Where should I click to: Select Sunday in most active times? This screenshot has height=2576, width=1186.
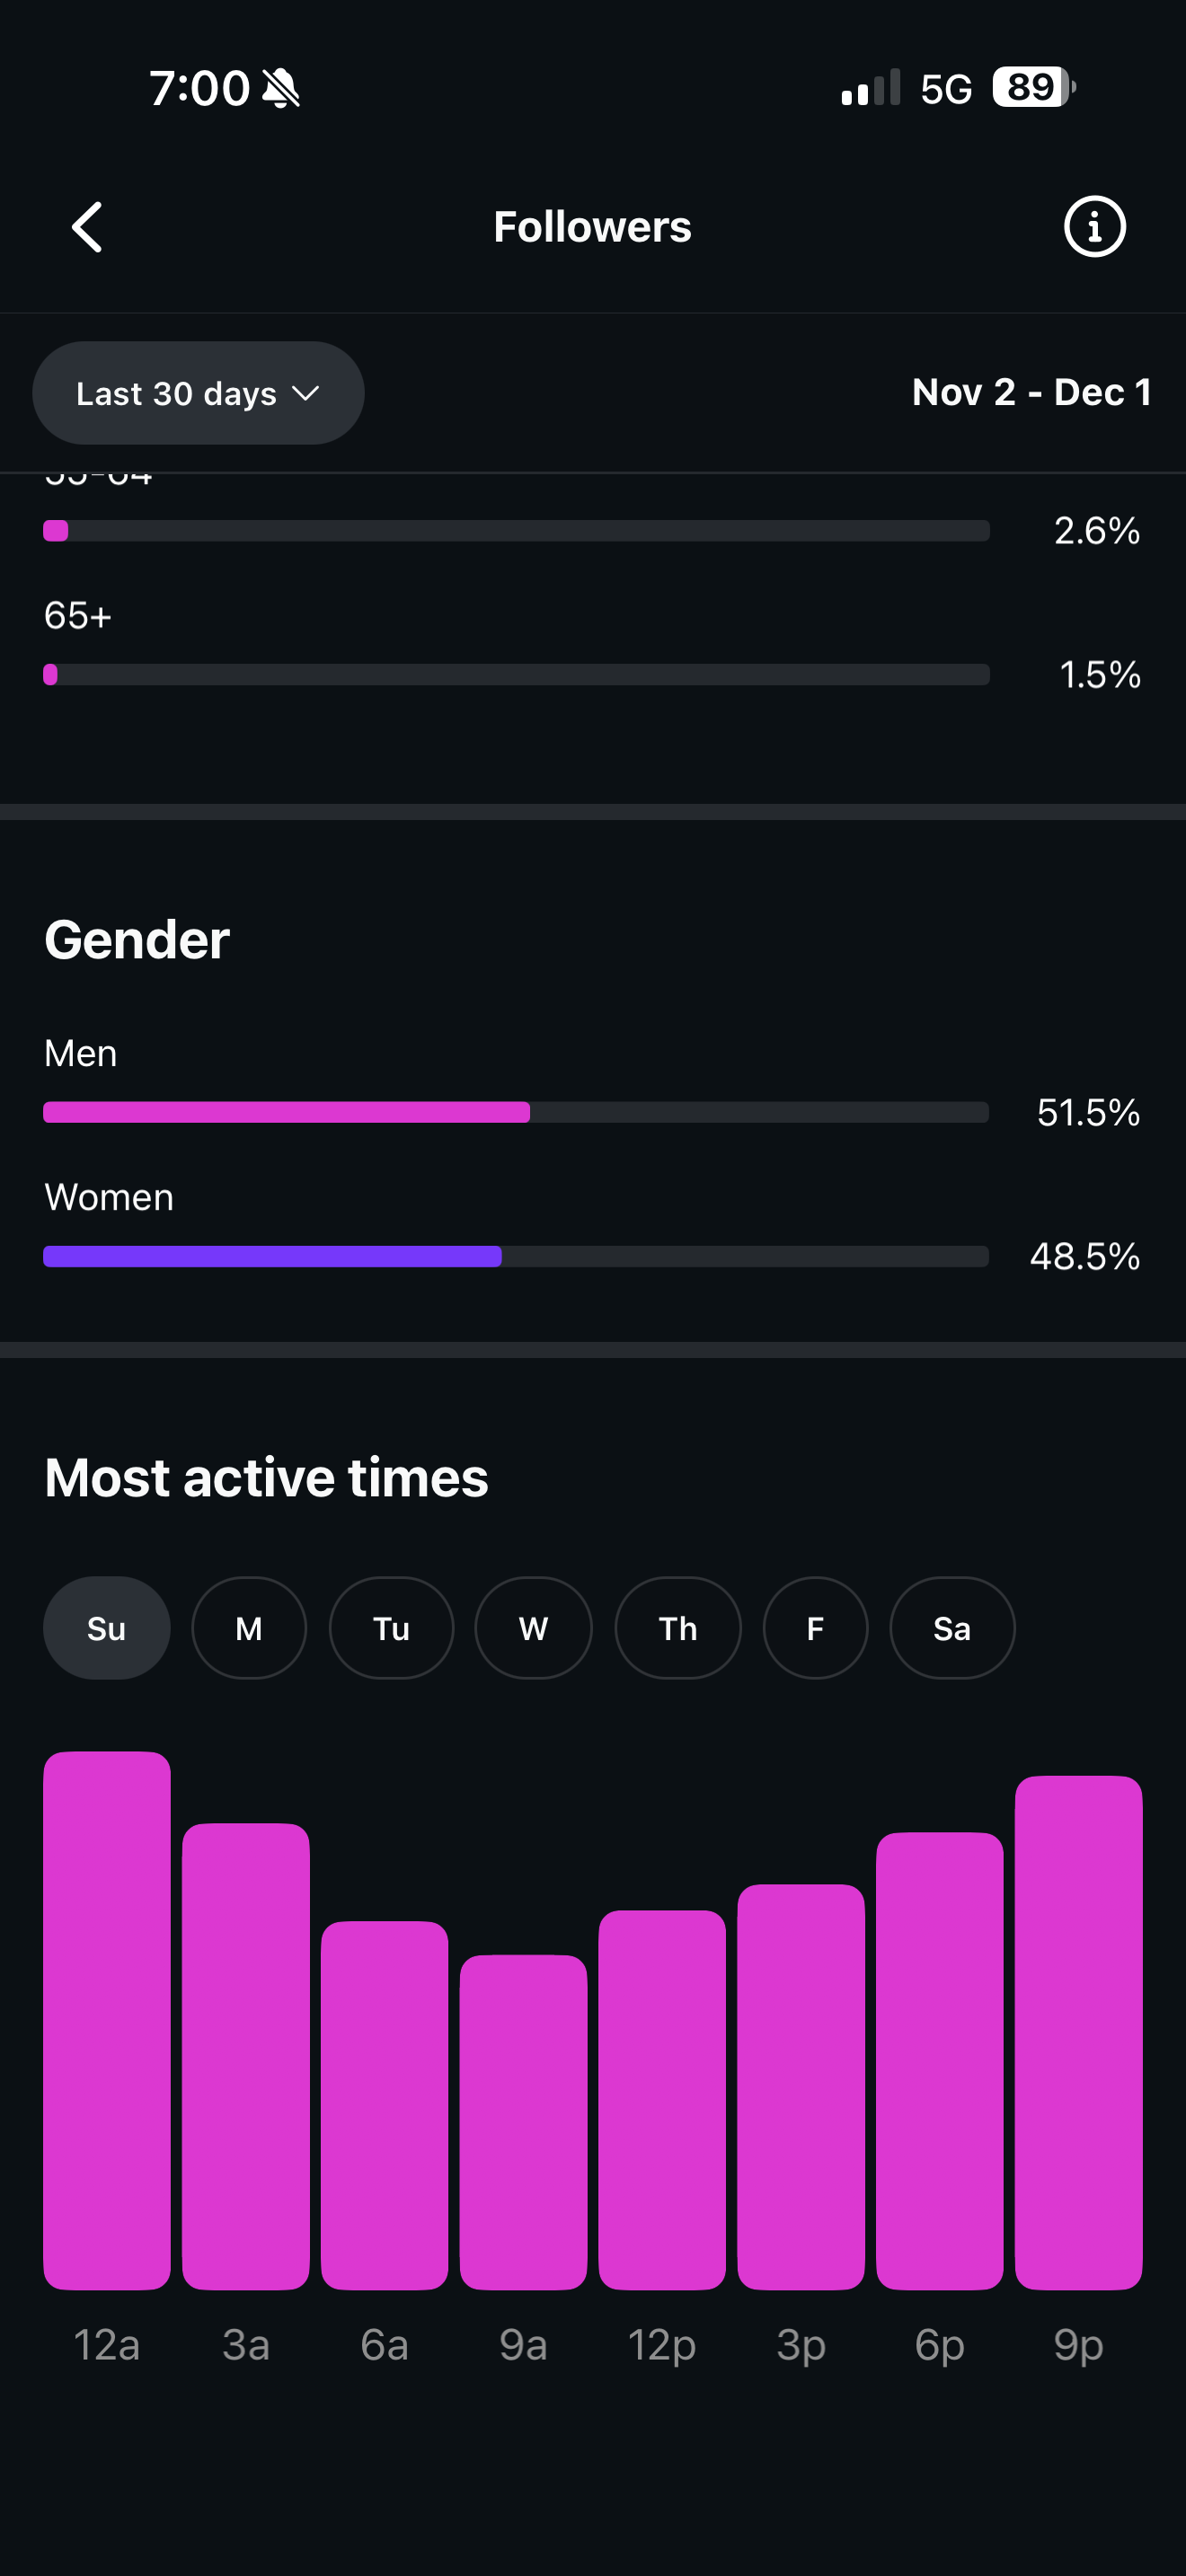(106, 1628)
